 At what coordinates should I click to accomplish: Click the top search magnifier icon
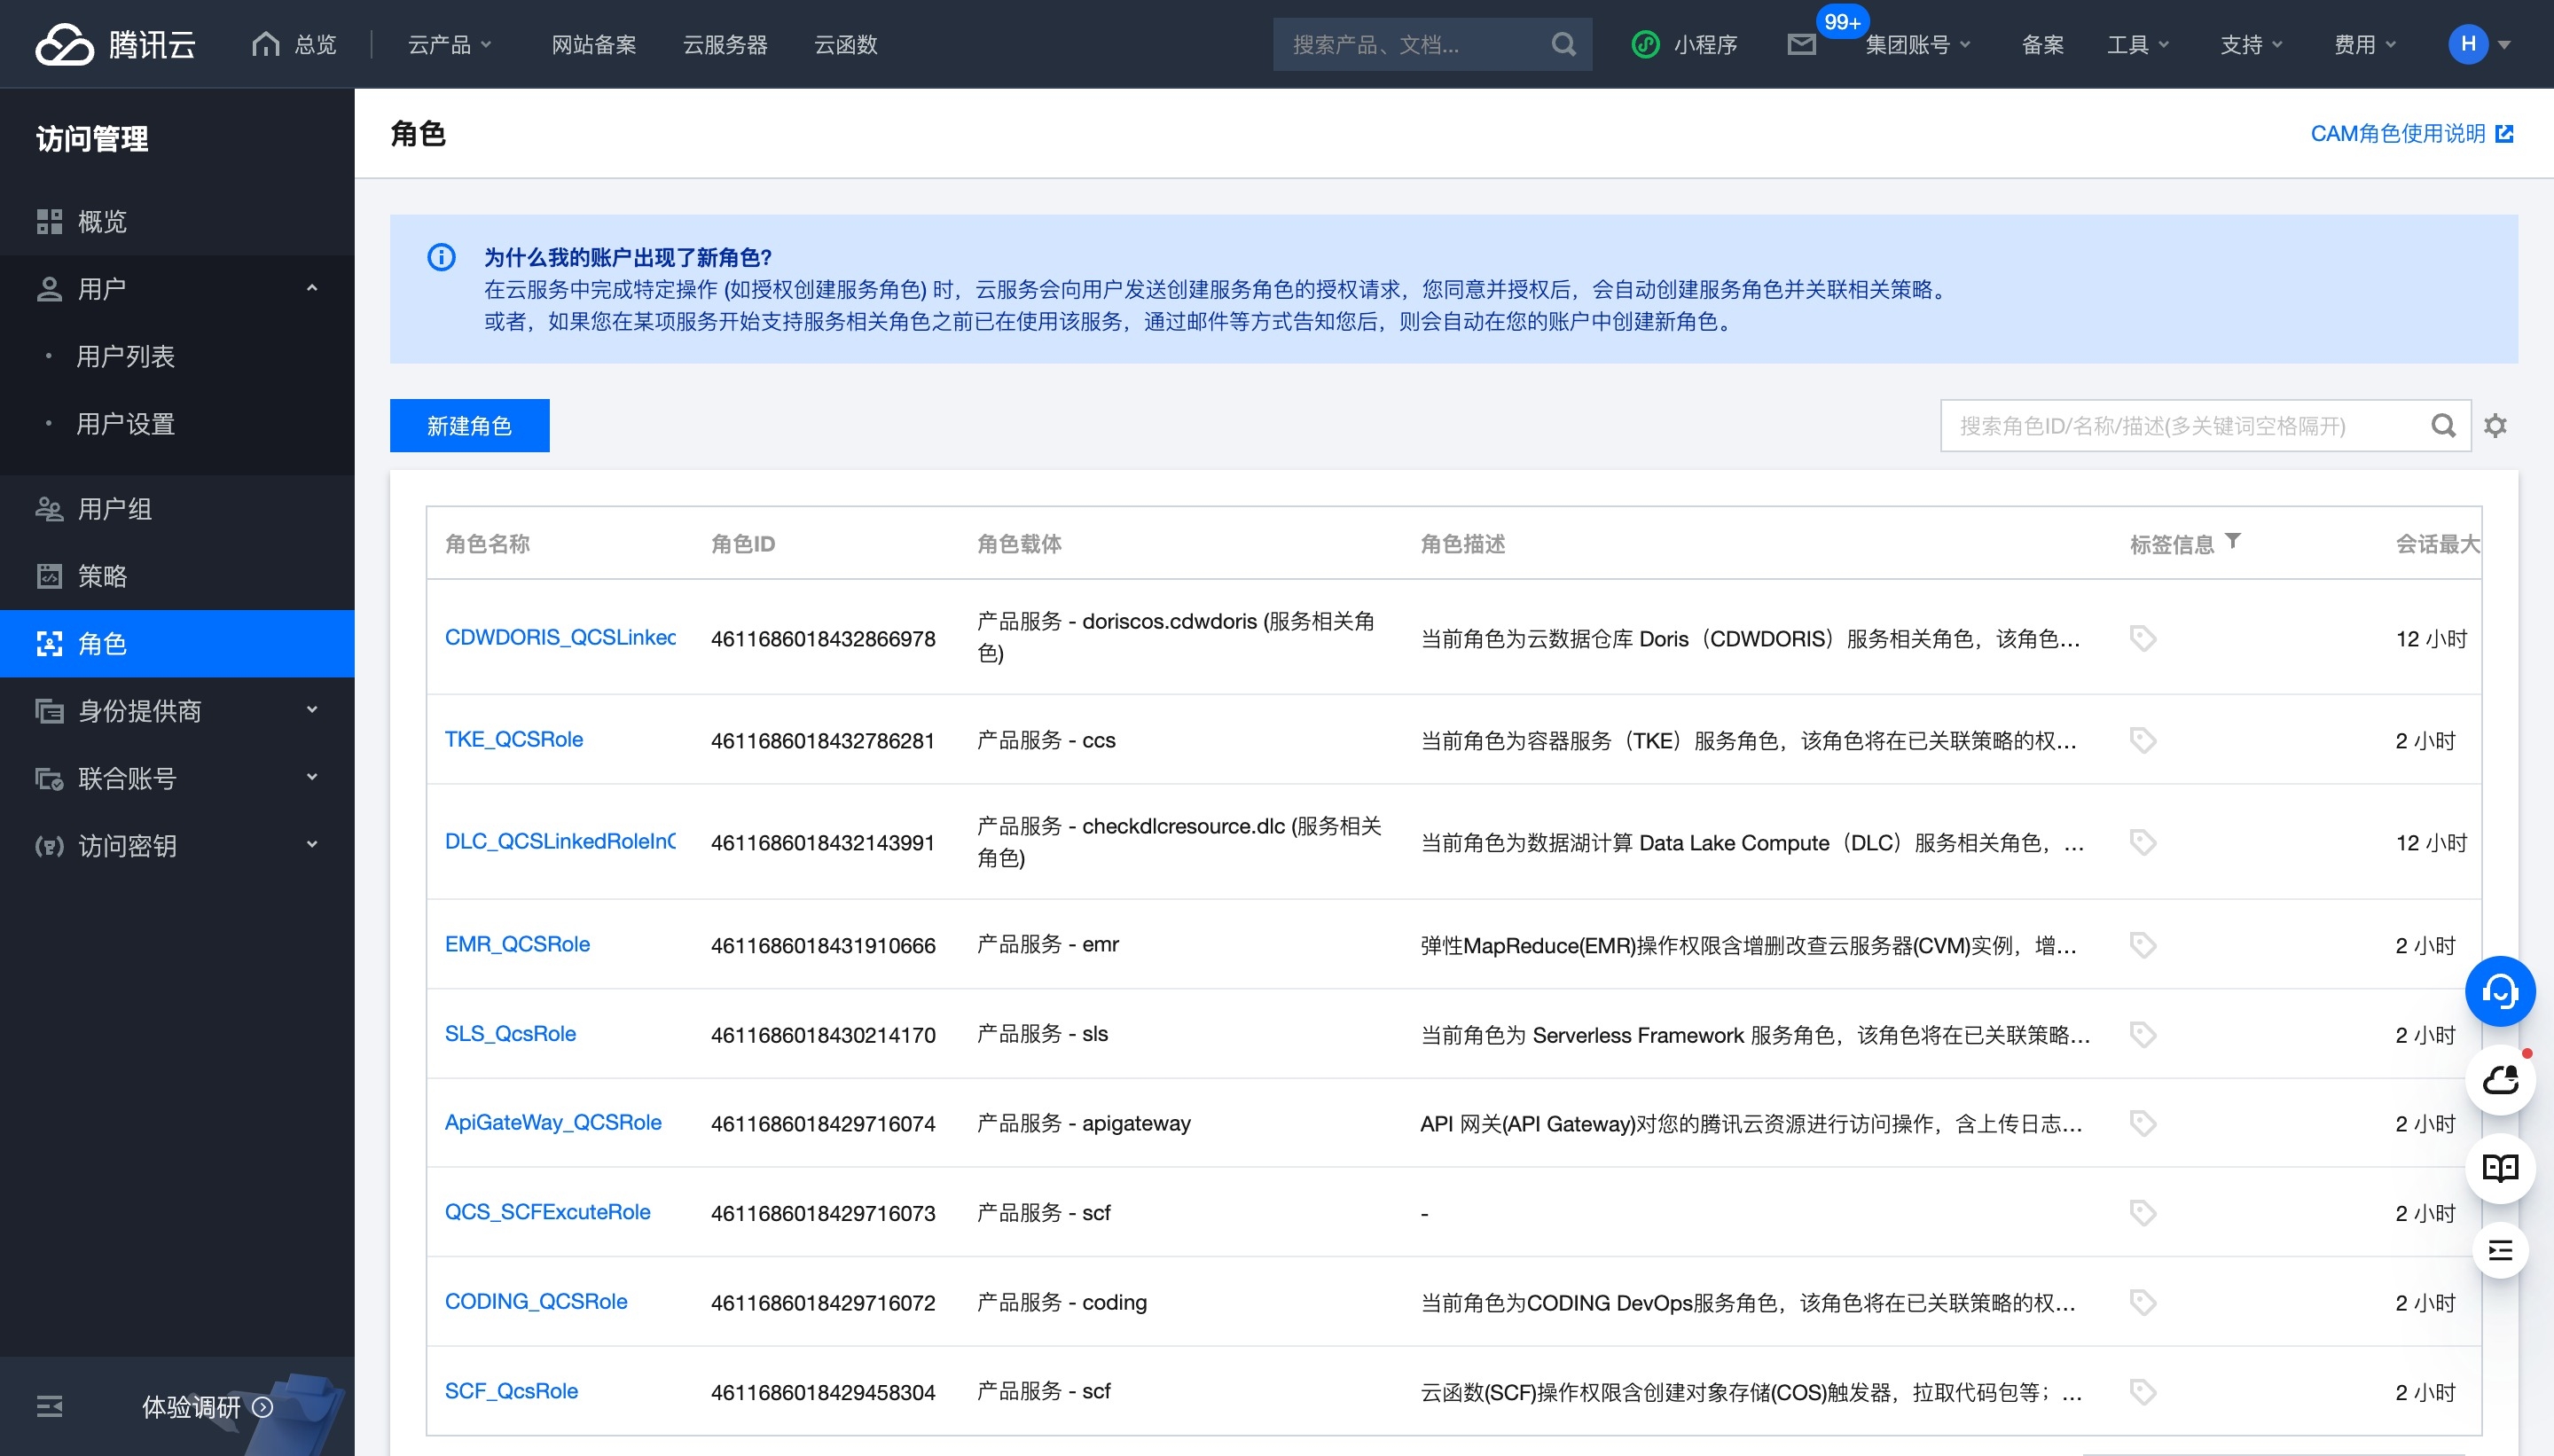[1563, 44]
